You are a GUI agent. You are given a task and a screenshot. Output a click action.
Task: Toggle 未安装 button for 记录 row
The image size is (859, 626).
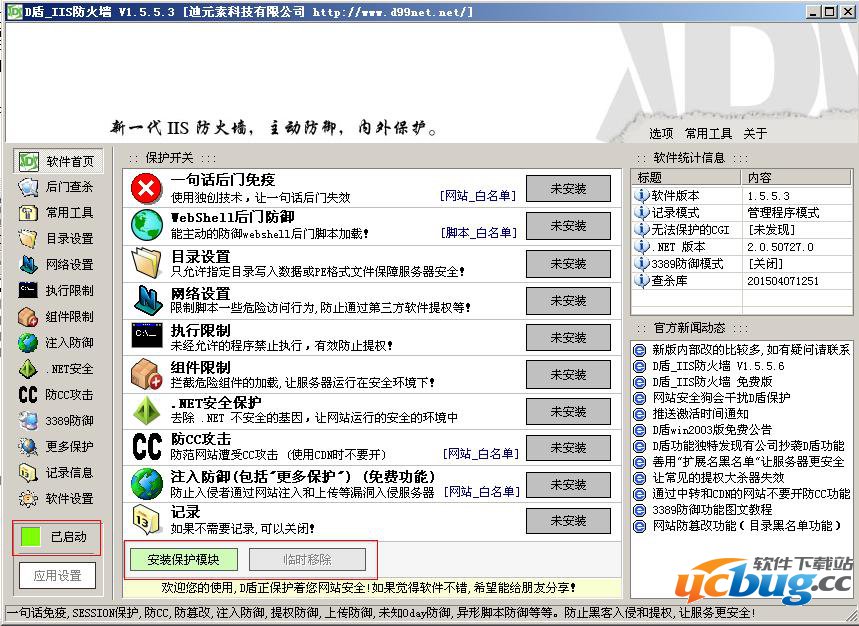tap(568, 521)
